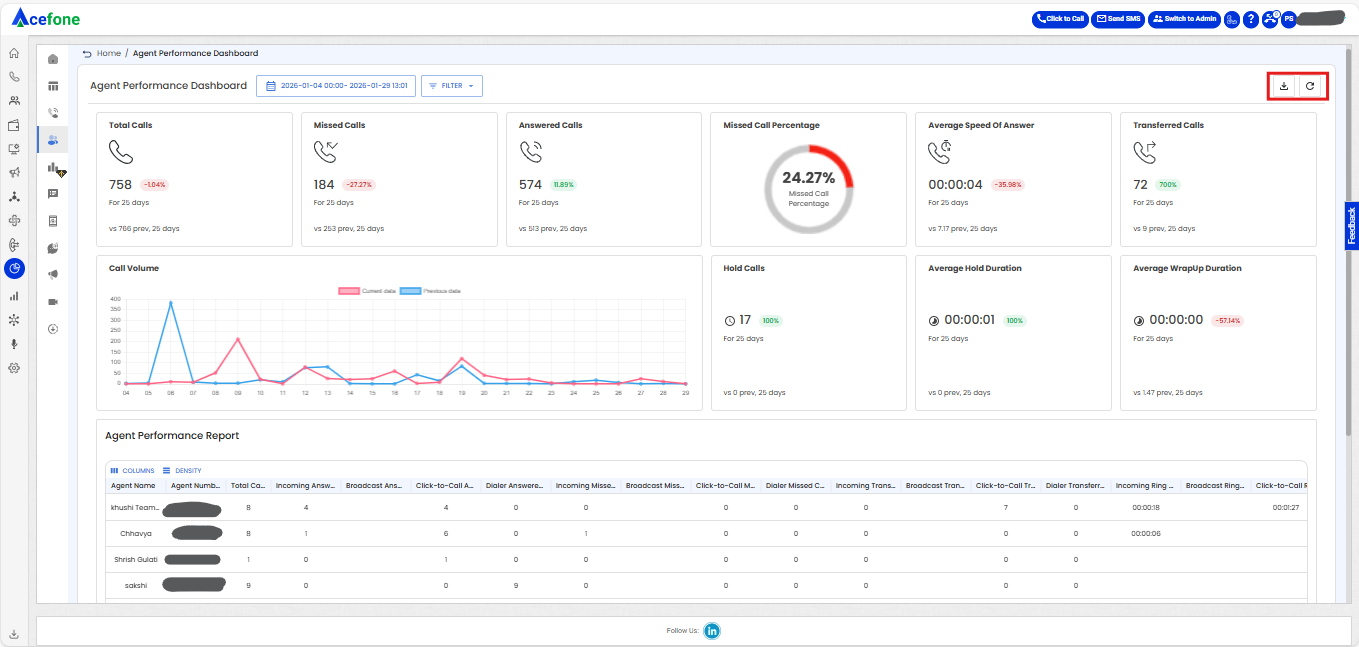Toggle Previous data series in chart legend
The width and height of the screenshot is (1359, 647).
[430, 291]
